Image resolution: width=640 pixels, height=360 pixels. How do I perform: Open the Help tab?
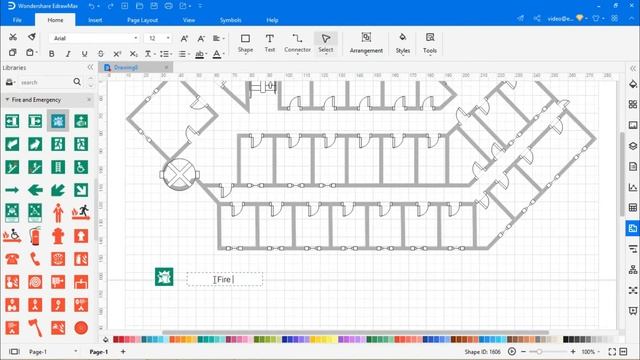point(272,20)
